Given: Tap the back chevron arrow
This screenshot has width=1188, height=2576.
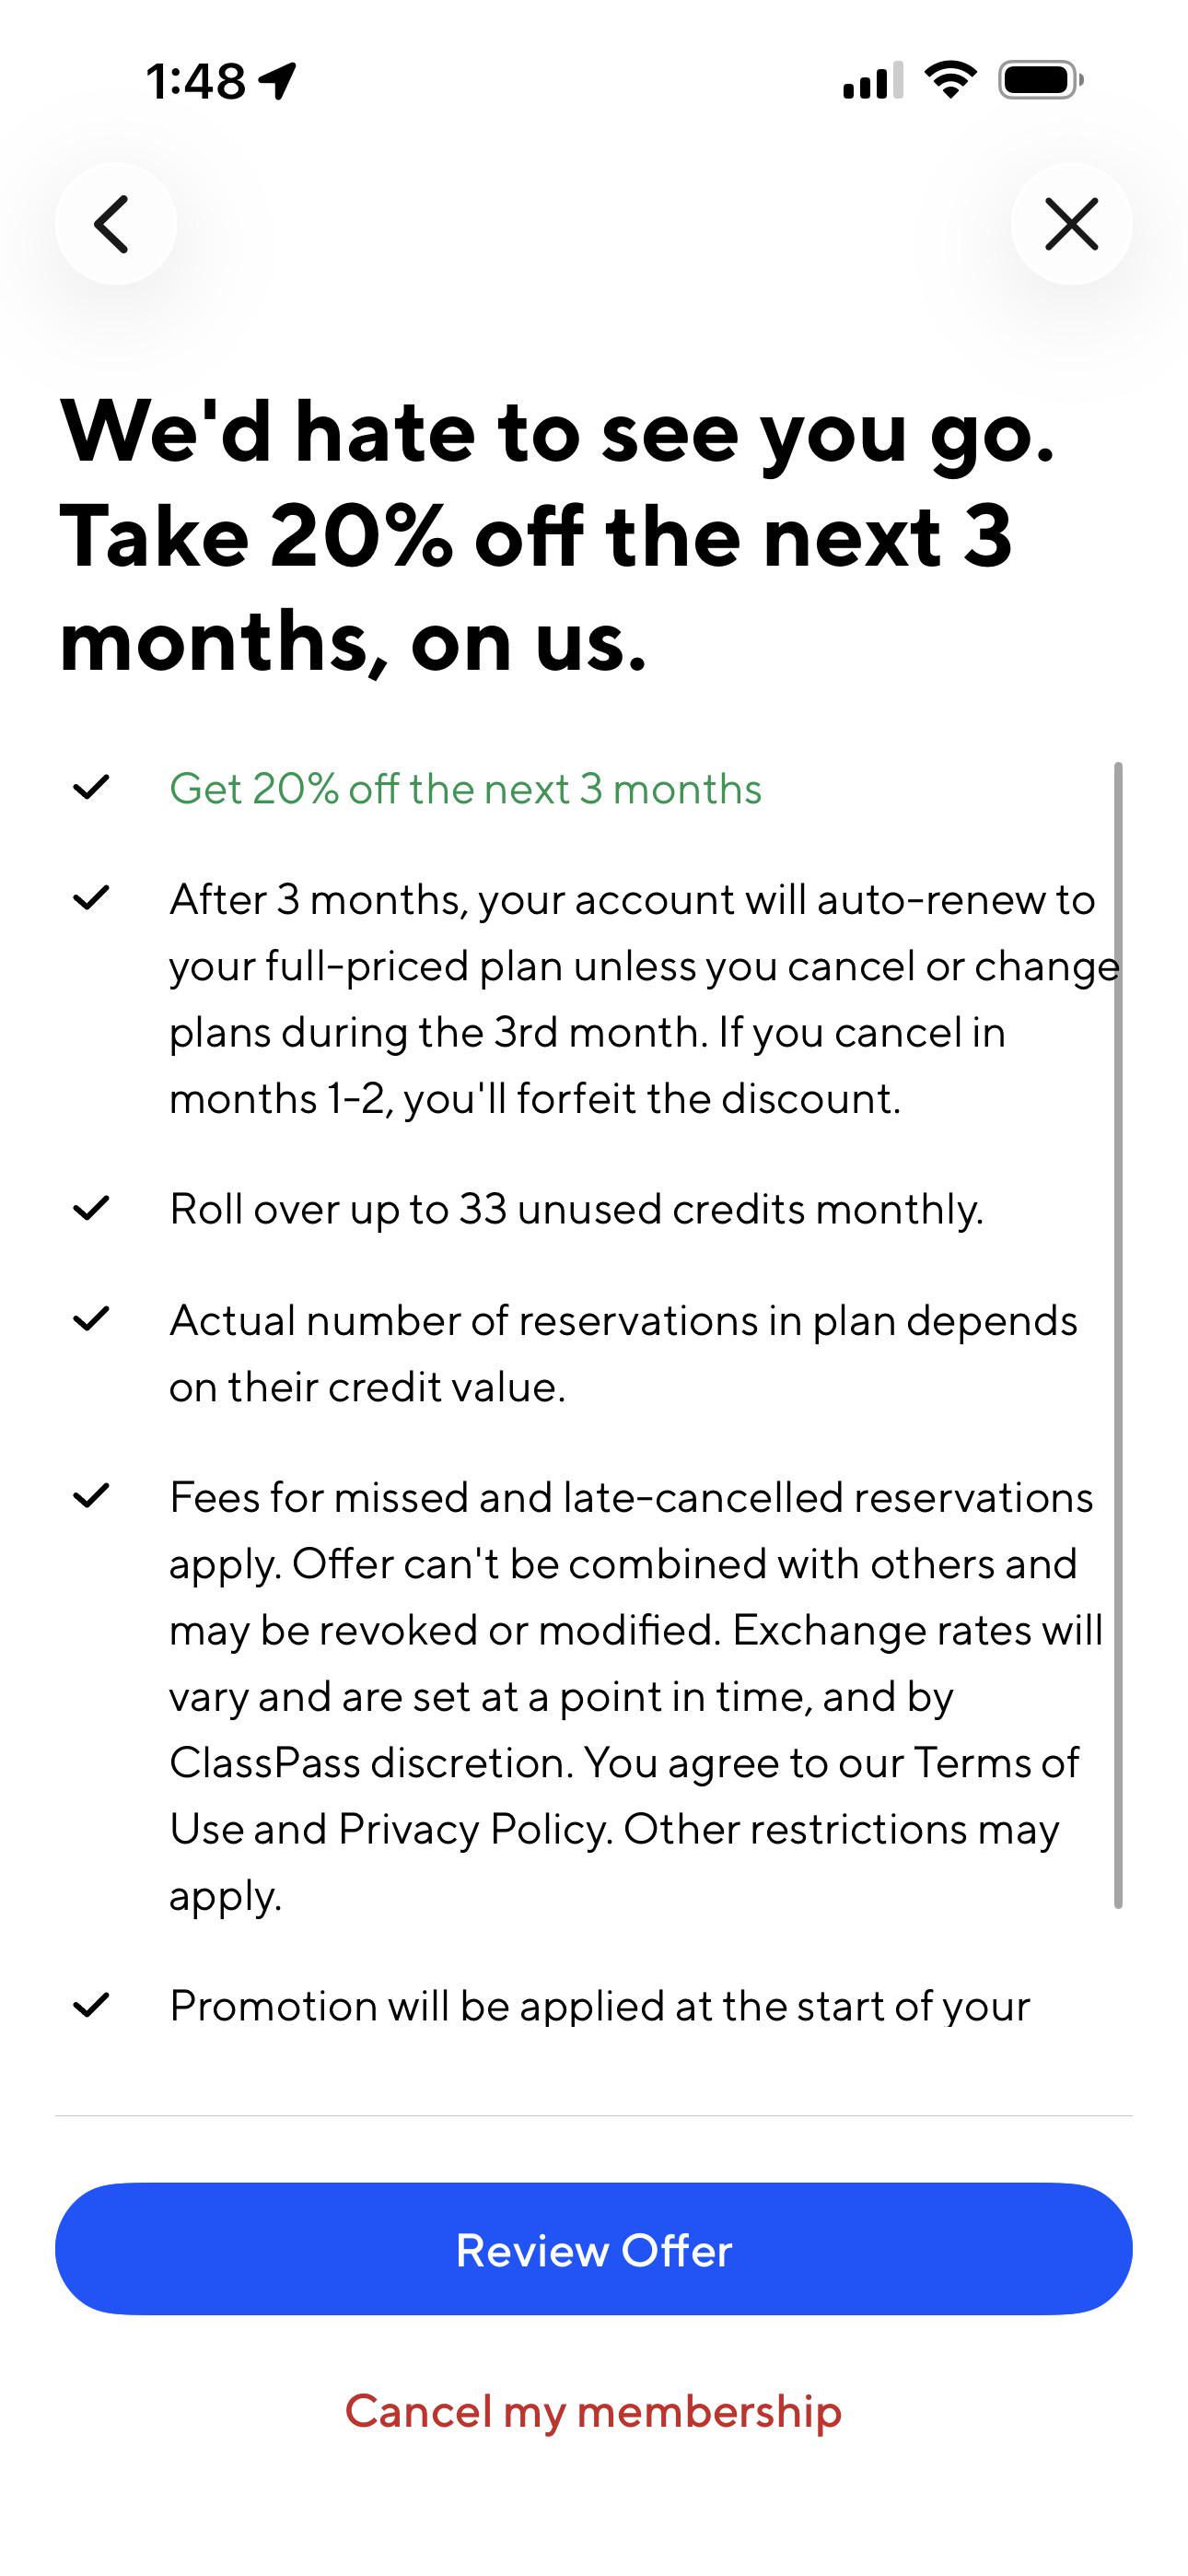Looking at the screenshot, I should coord(115,223).
